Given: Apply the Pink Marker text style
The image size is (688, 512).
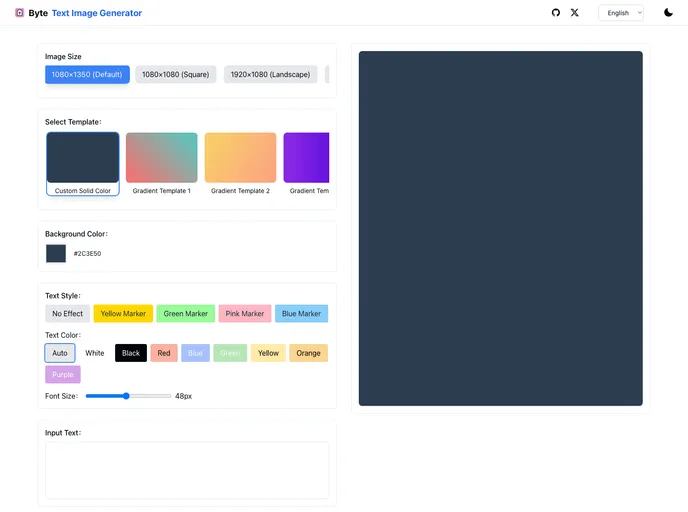Looking at the screenshot, I should [x=245, y=314].
